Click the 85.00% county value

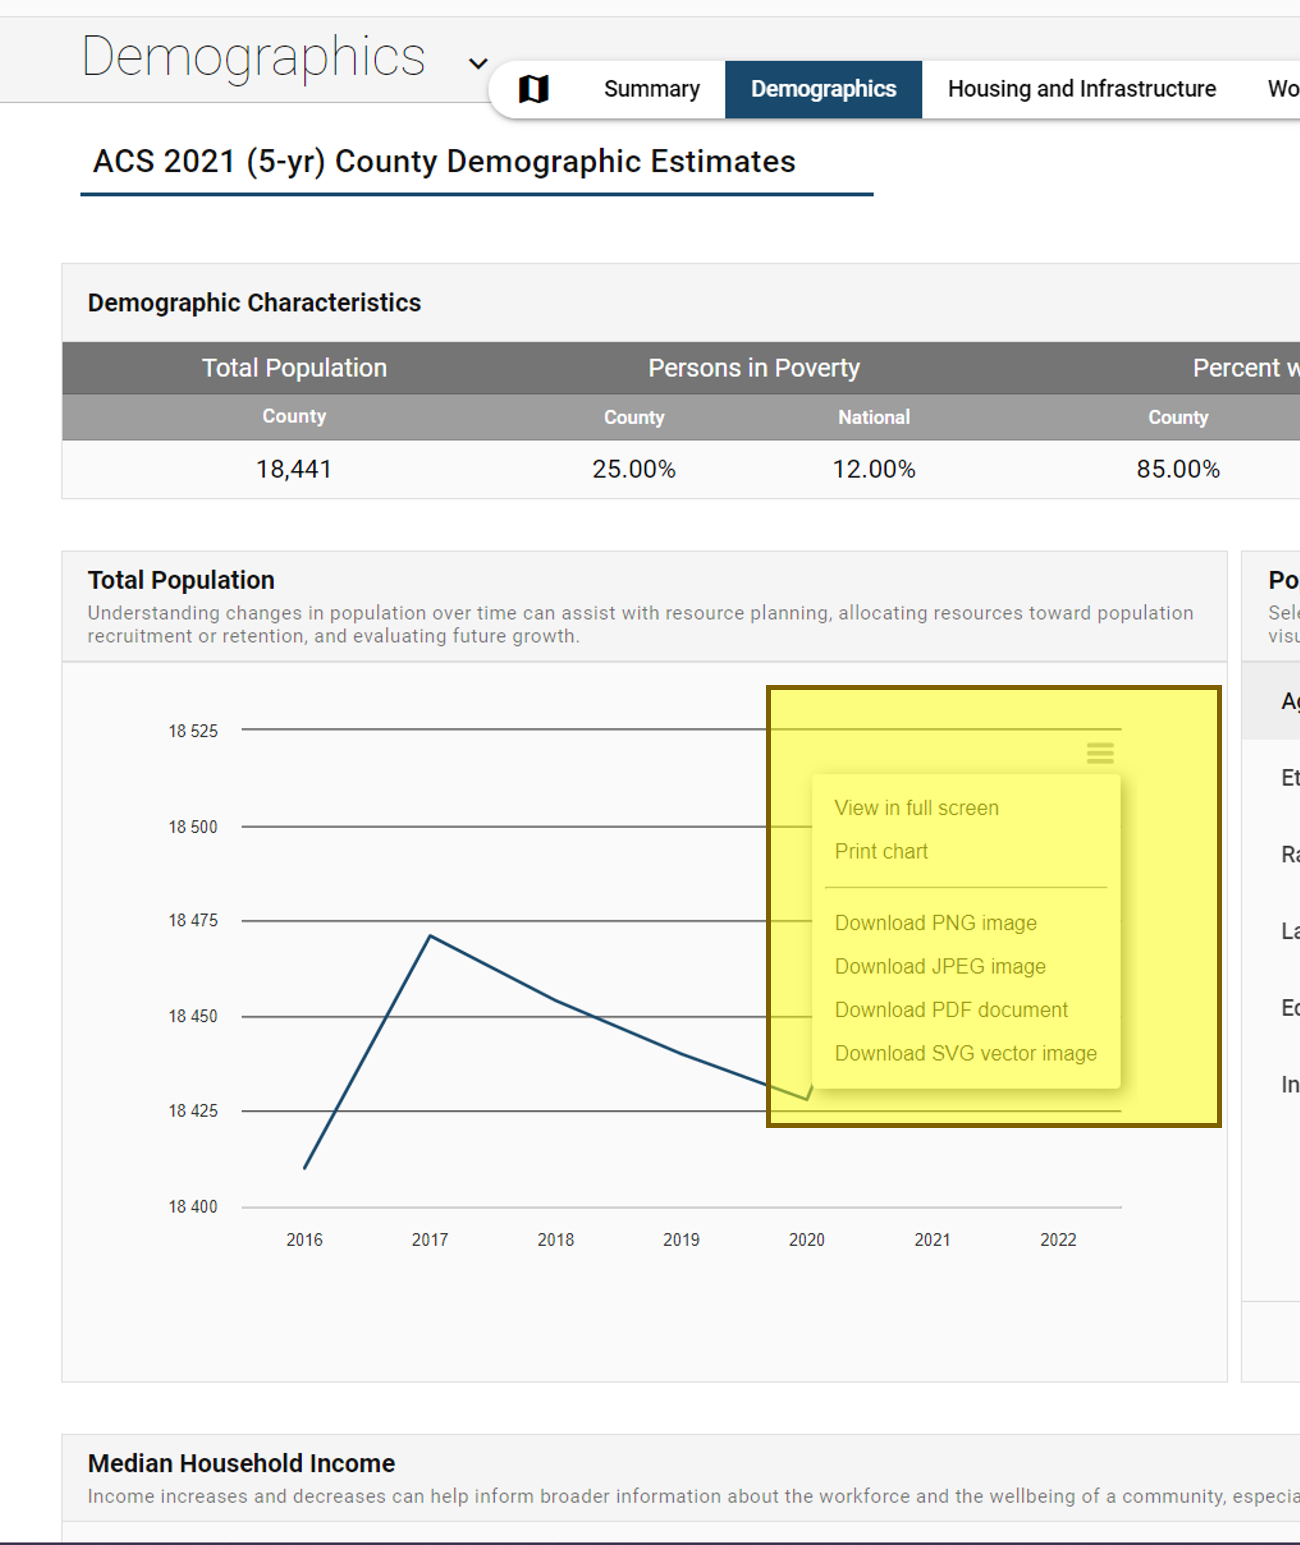point(1178,469)
